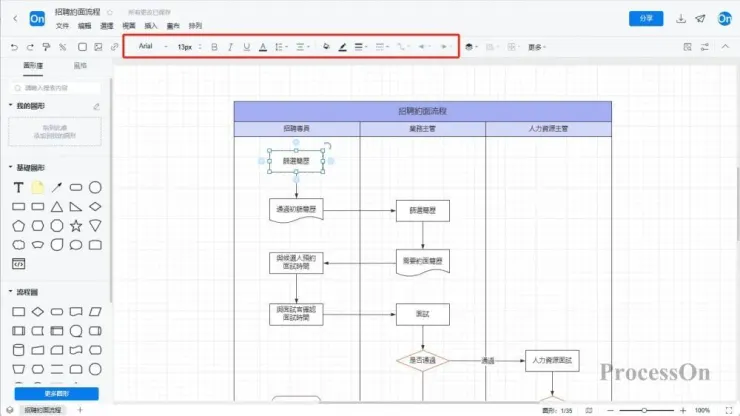Switch to the 风格 style tab
Screen dimensions: 740x416
pyautogui.click(x=80, y=66)
